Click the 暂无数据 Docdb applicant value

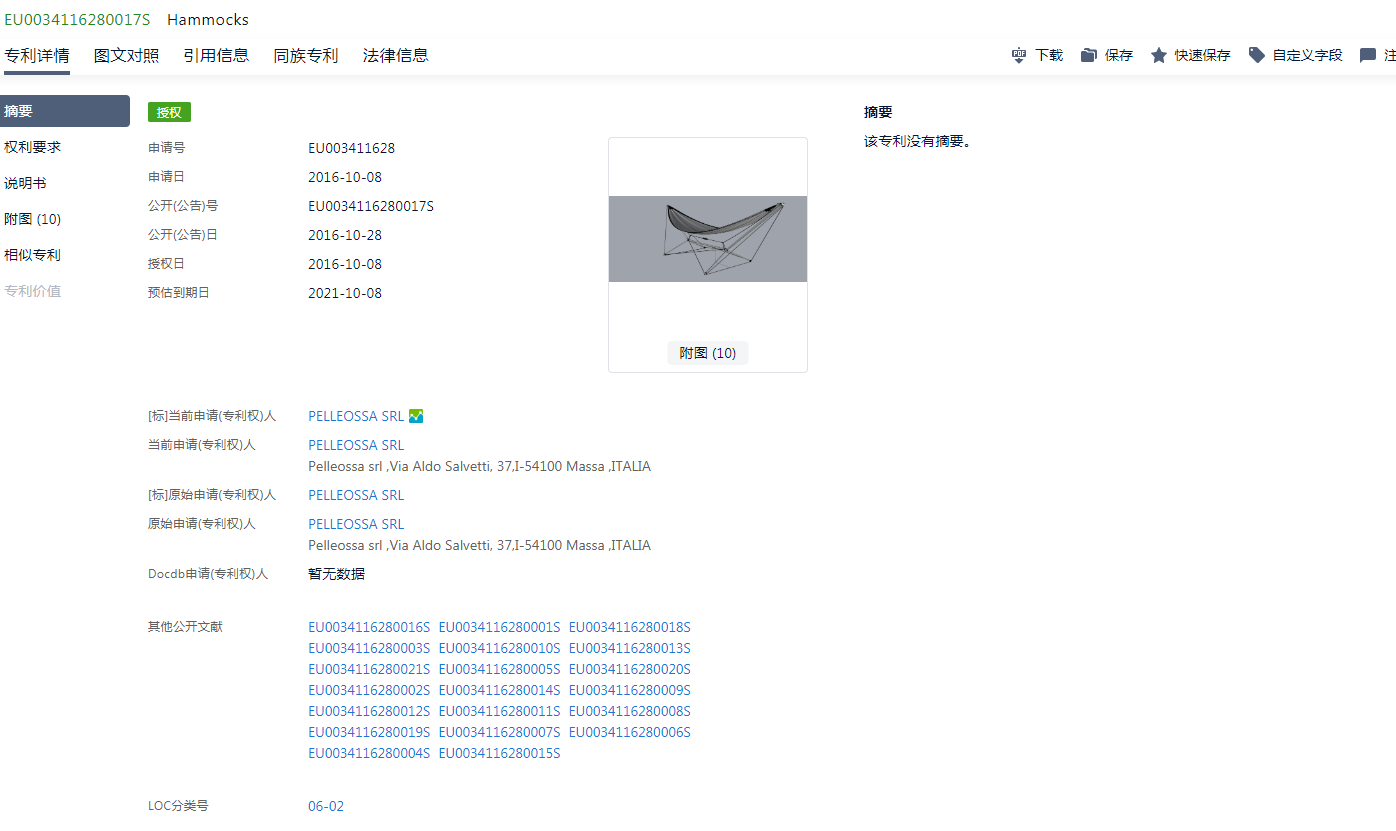(336, 574)
